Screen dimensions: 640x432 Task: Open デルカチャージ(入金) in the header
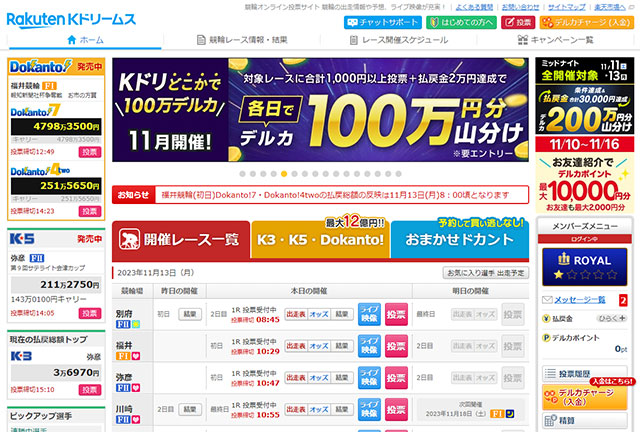(x=586, y=22)
